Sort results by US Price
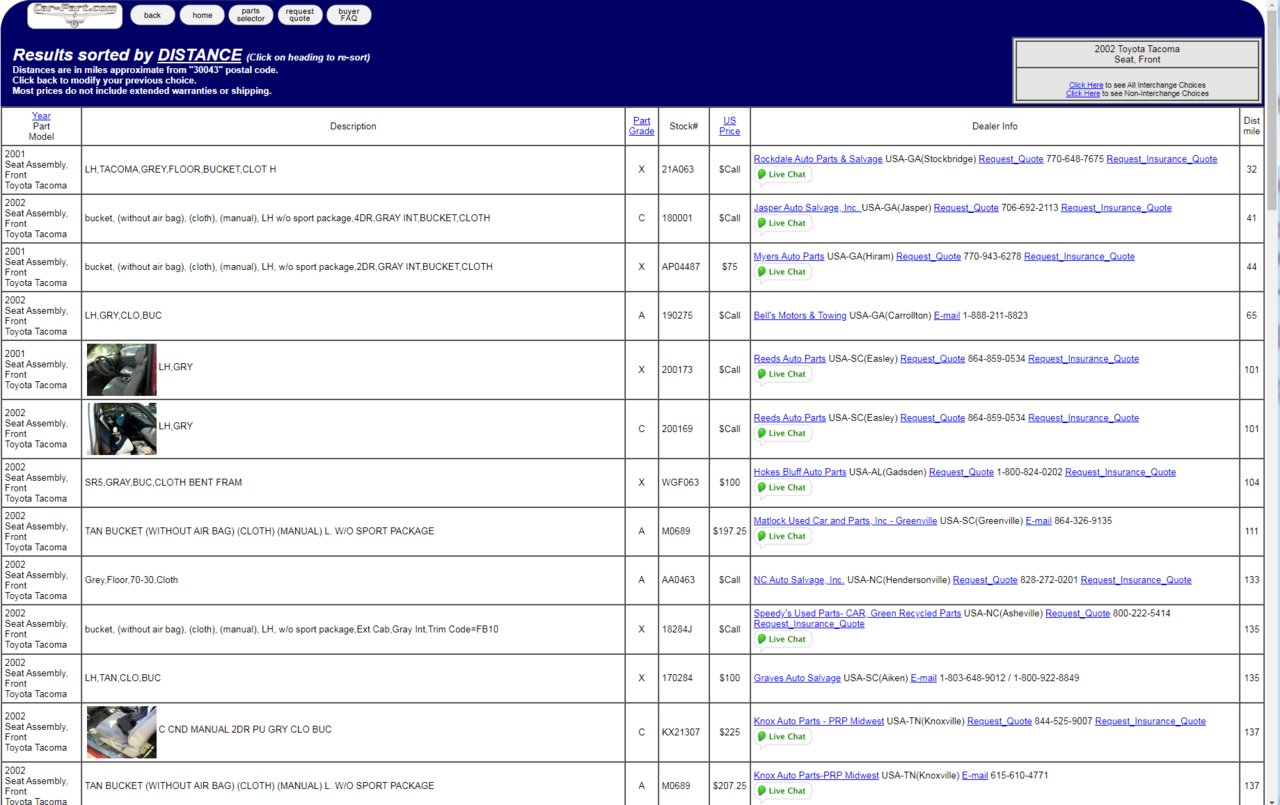The width and height of the screenshot is (1280, 805). [x=730, y=126]
